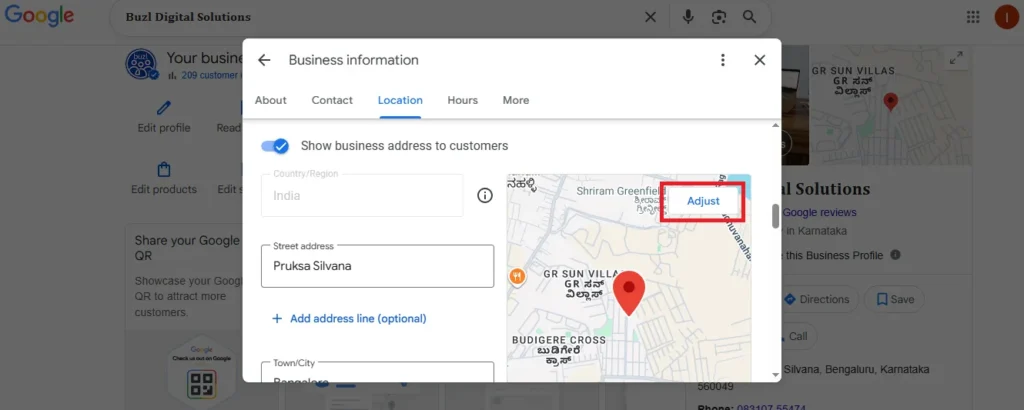Start voice search with the microphone
The image size is (1024, 410).
(x=688, y=17)
